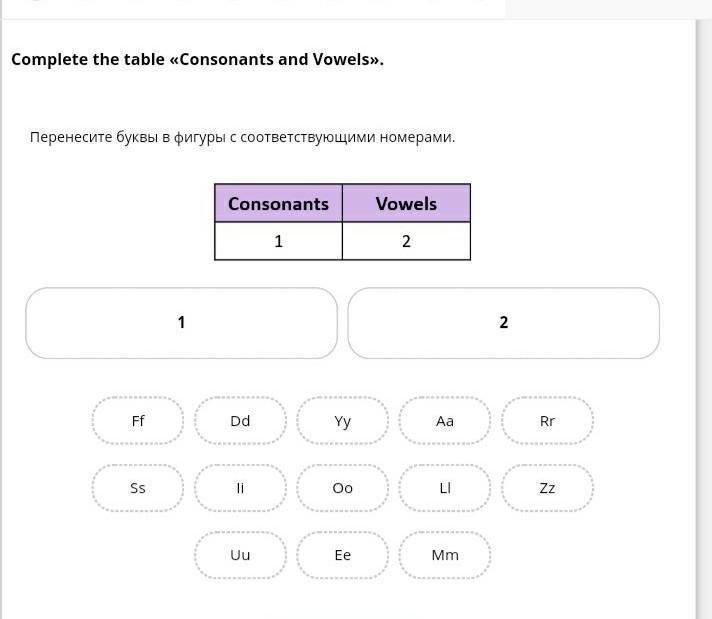Select the Ff letter chip

(138, 421)
